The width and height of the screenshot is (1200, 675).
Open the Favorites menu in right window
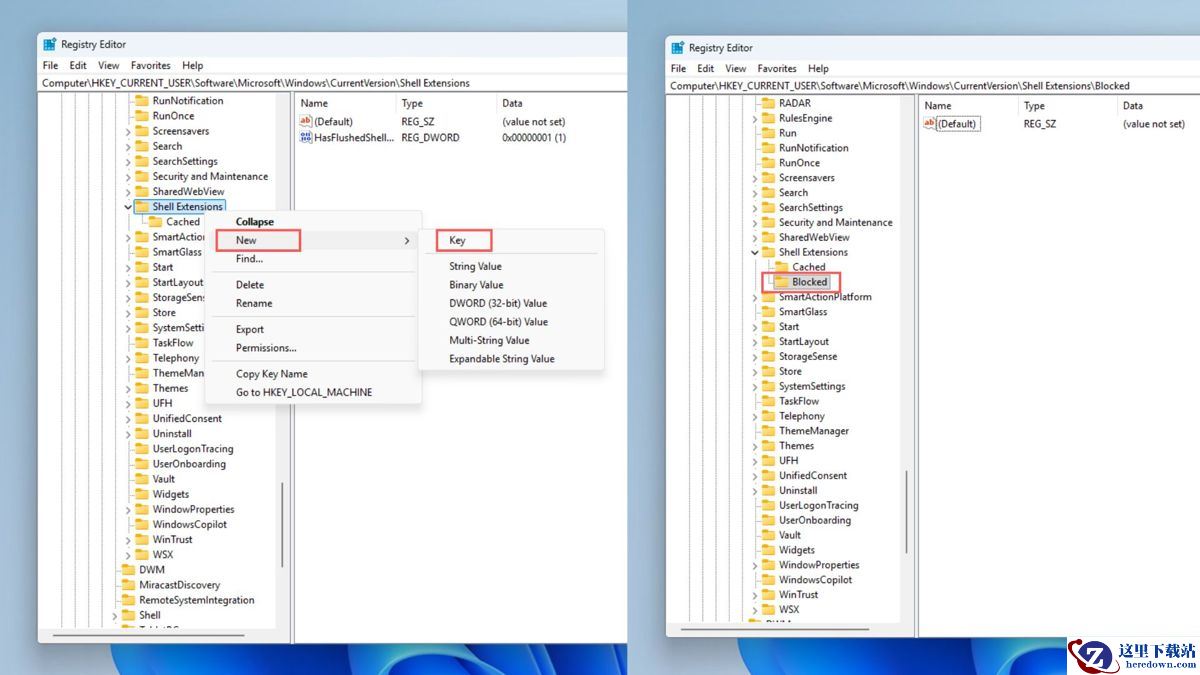tap(777, 68)
